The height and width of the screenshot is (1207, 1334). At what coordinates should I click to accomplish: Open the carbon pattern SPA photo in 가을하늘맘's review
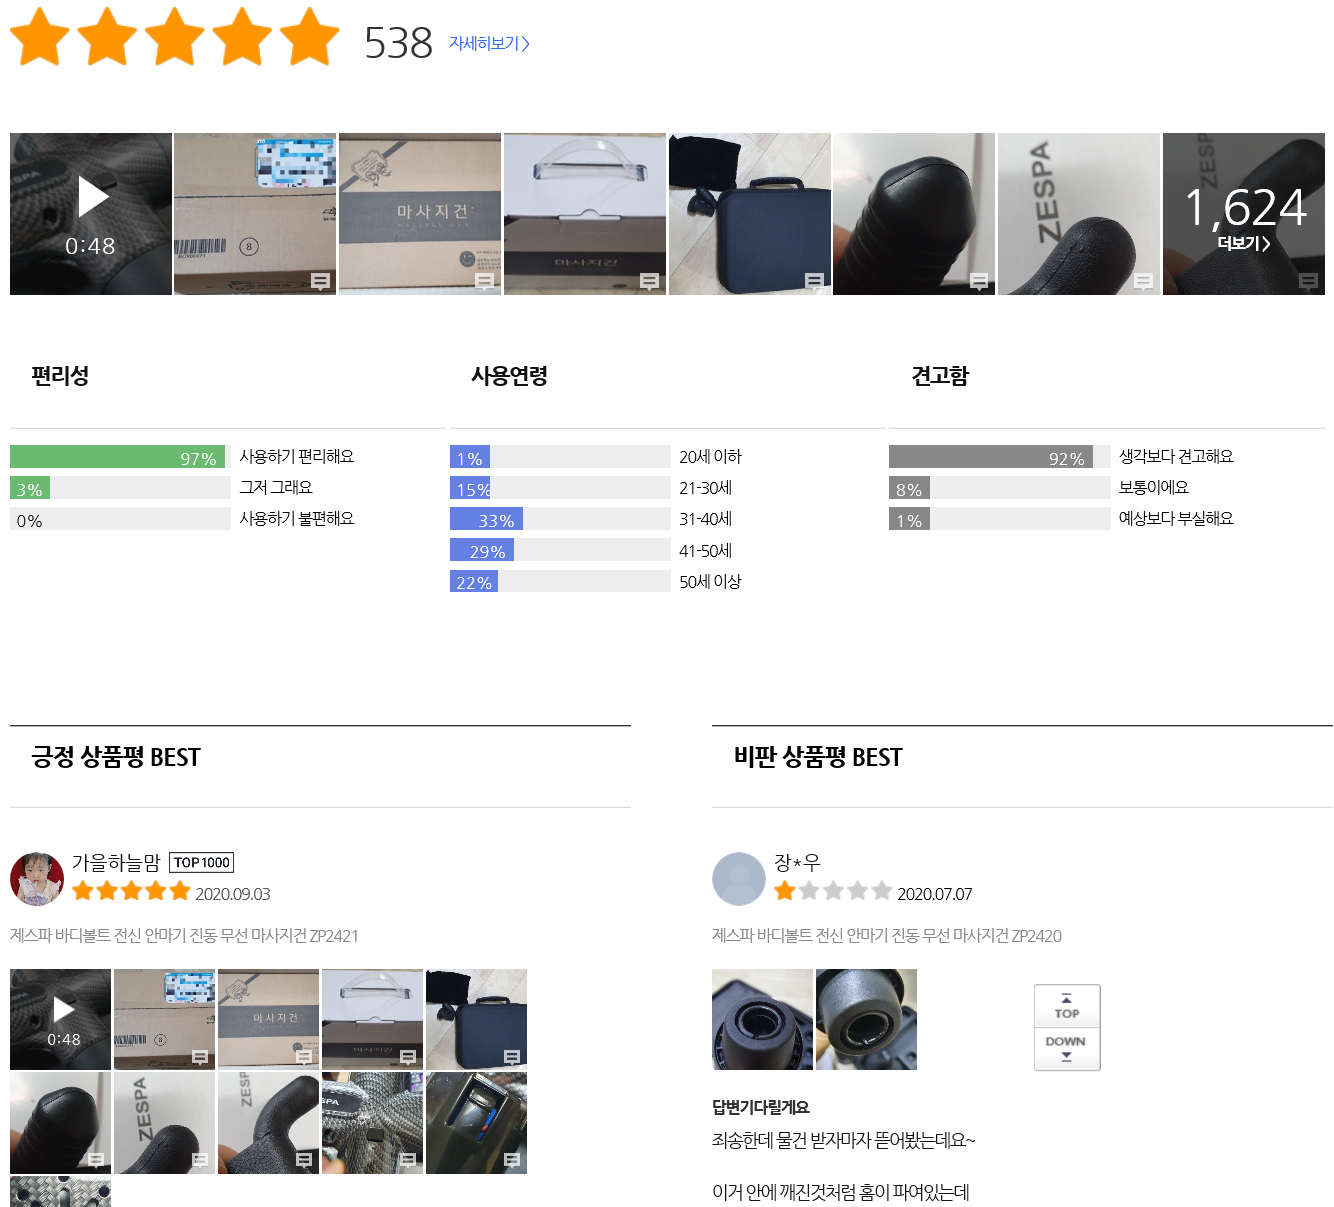coord(373,1123)
